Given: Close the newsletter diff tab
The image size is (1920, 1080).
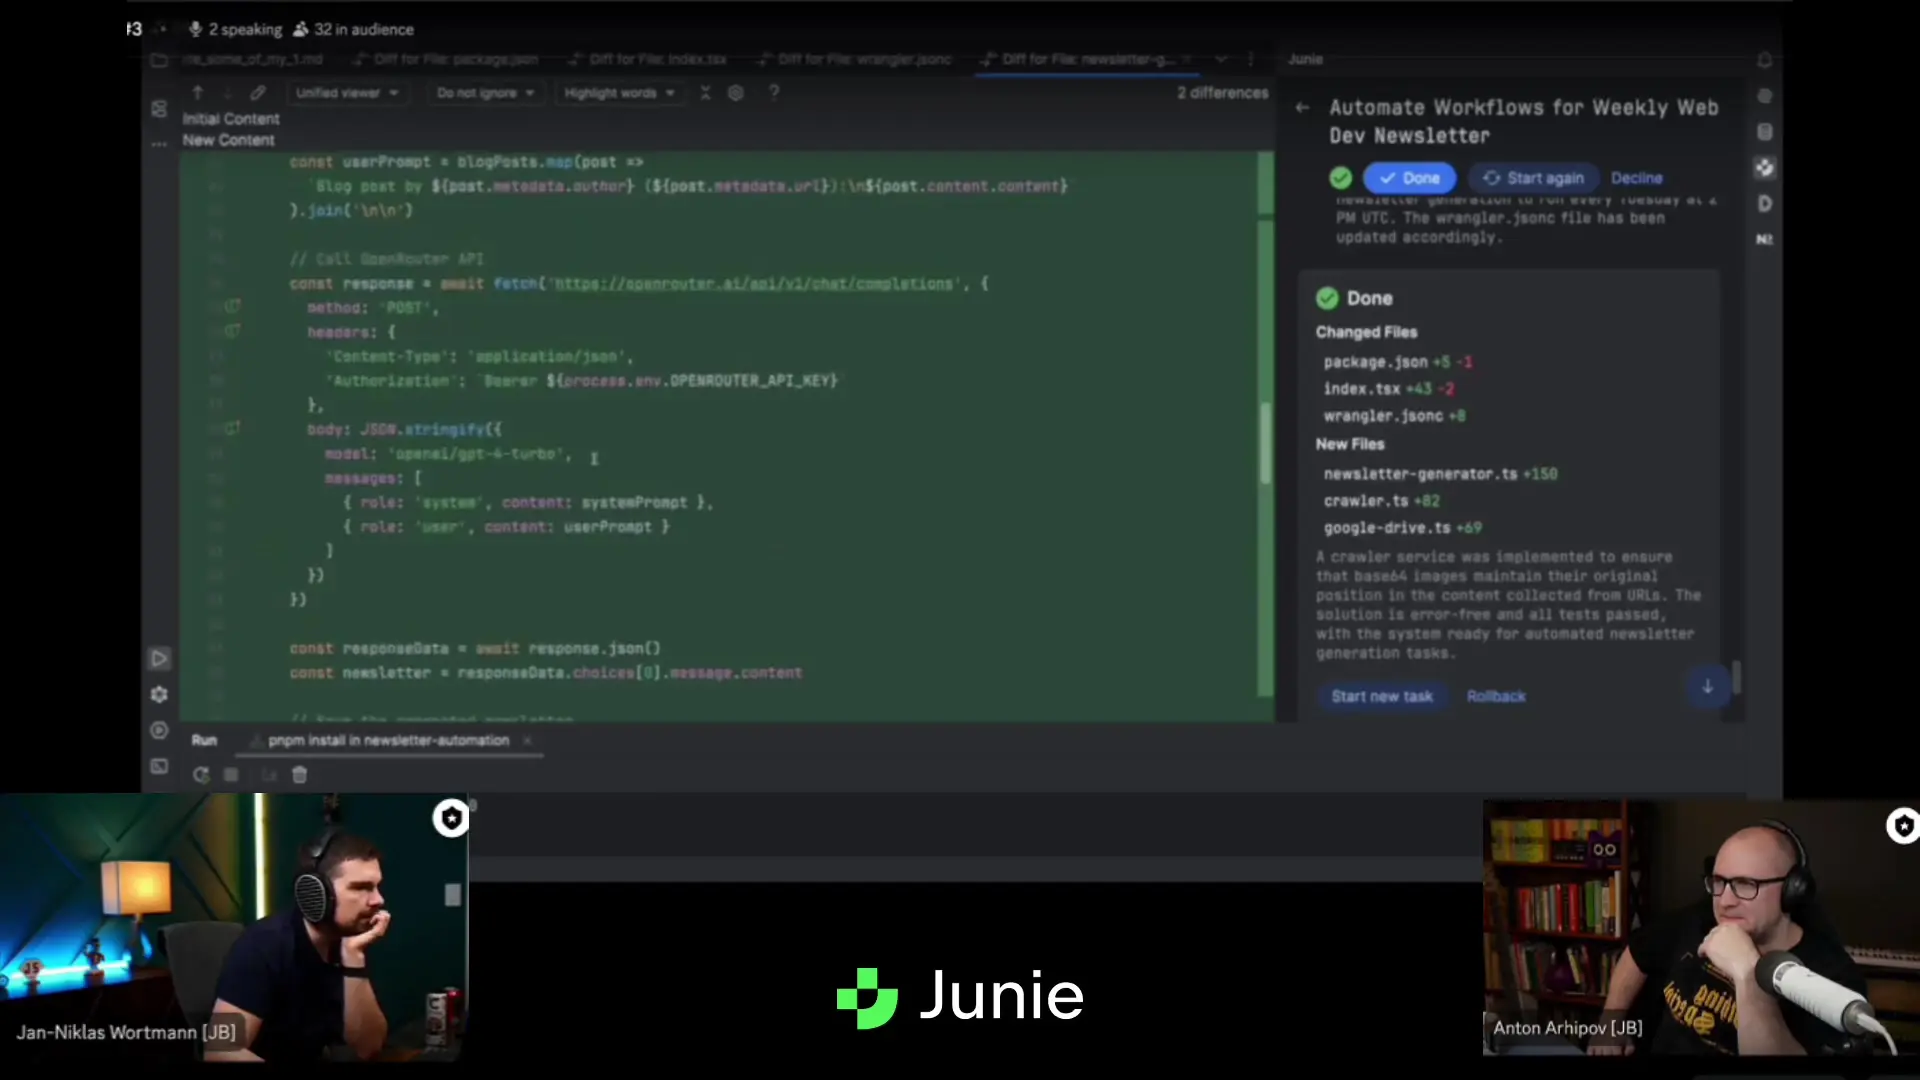Looking at the screenshot, I should coord(1187,60).
